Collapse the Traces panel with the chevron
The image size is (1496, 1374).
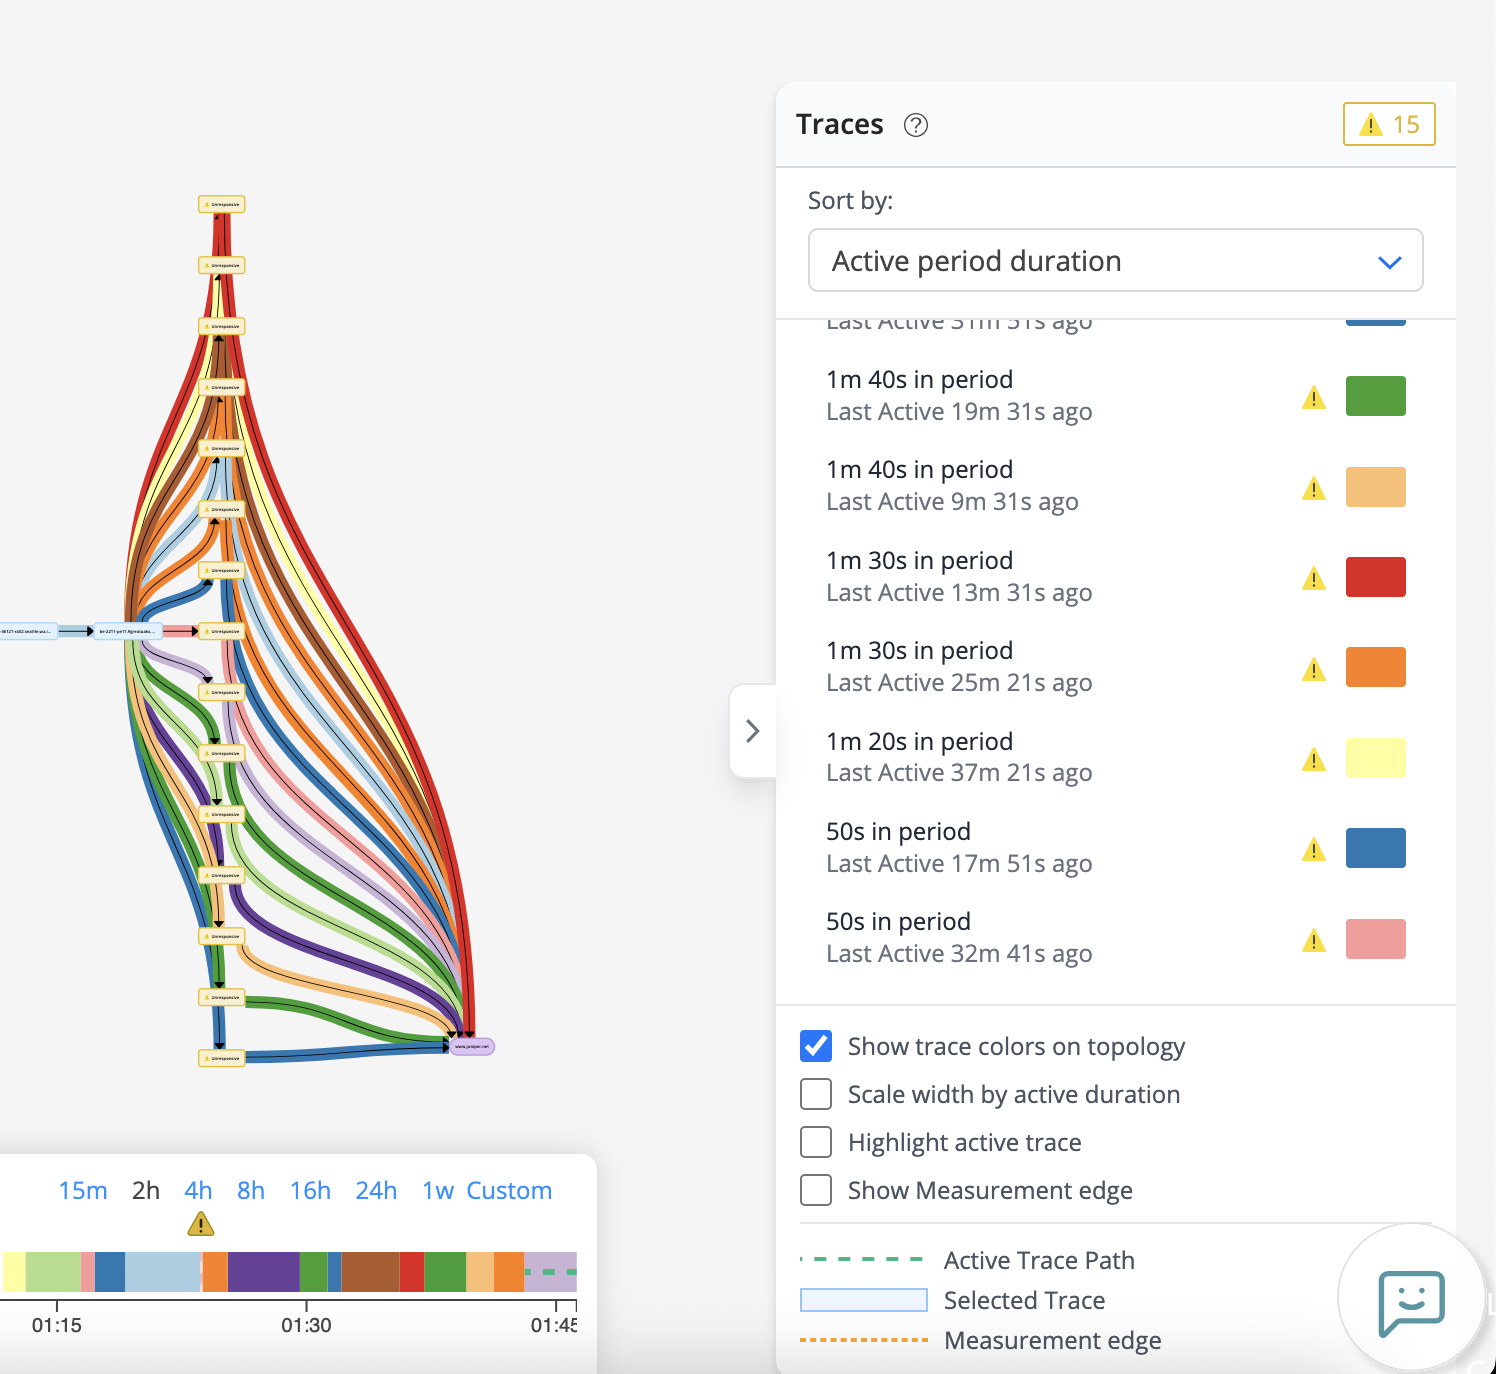click(754, 731)
